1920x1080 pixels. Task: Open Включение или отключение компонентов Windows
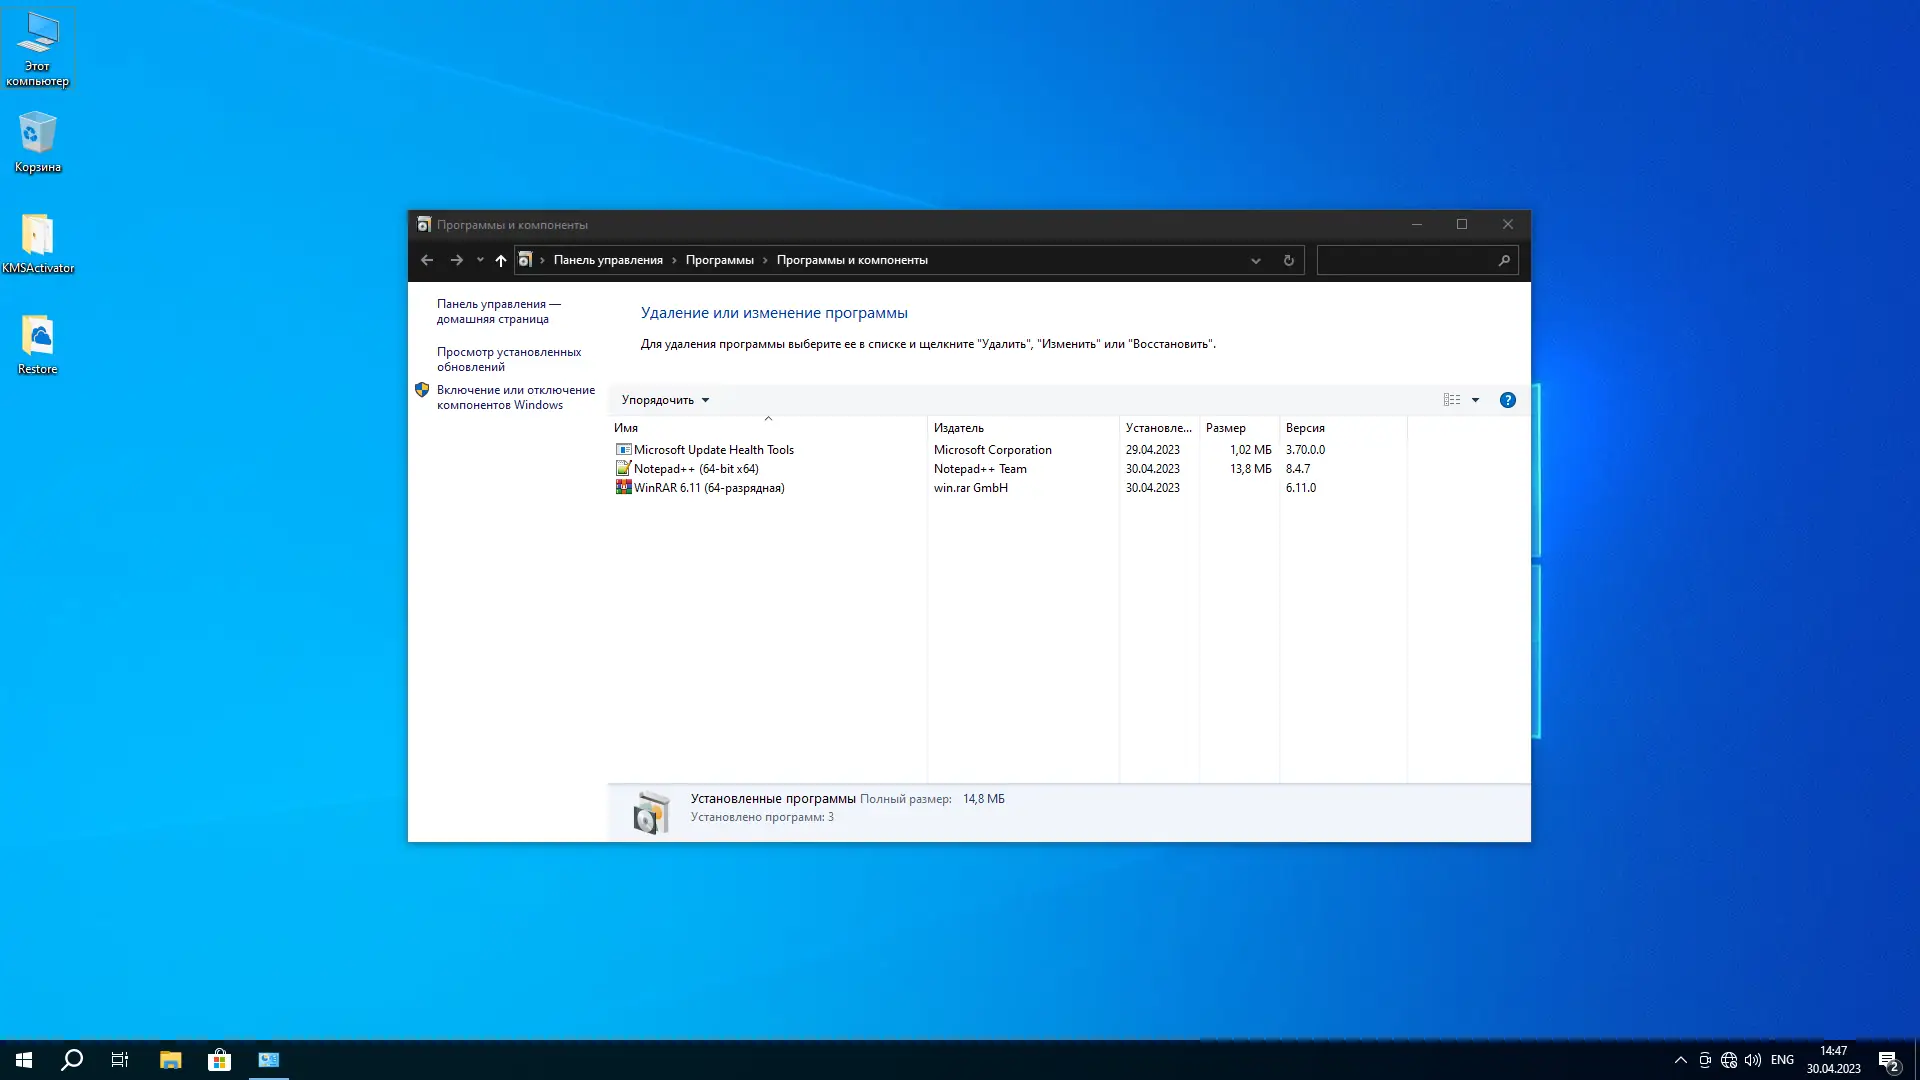pyautogui.click(x=515, y=397)
